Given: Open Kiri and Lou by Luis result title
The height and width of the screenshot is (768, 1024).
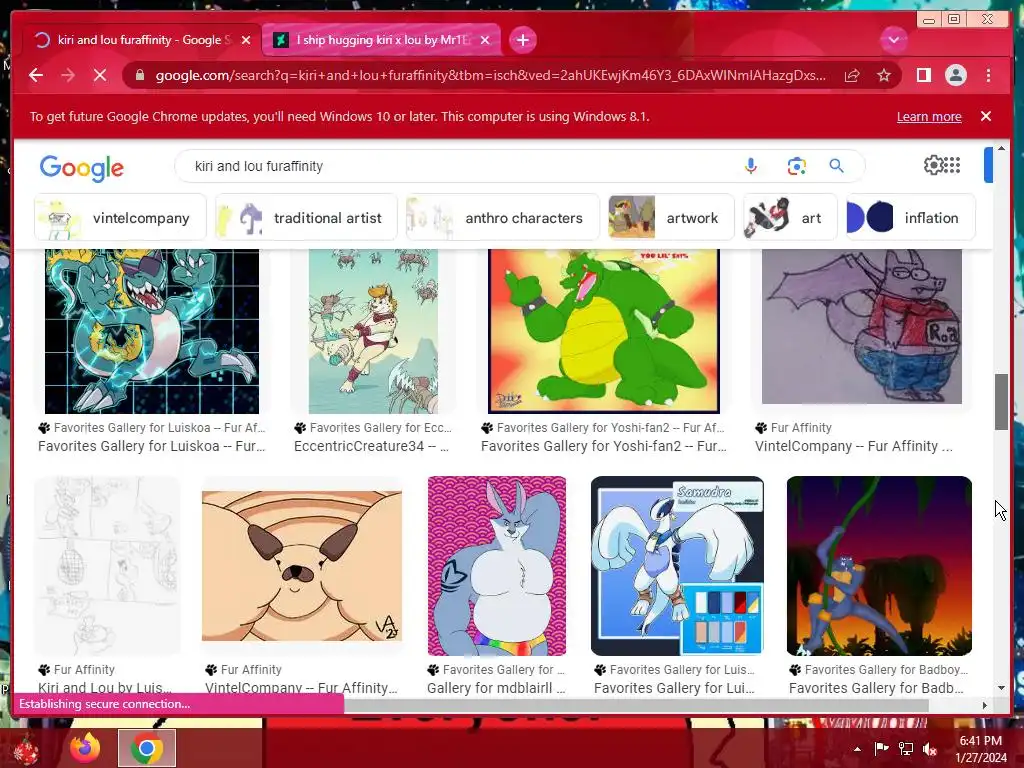Looking at the screenshot, I should coord(104,688).
